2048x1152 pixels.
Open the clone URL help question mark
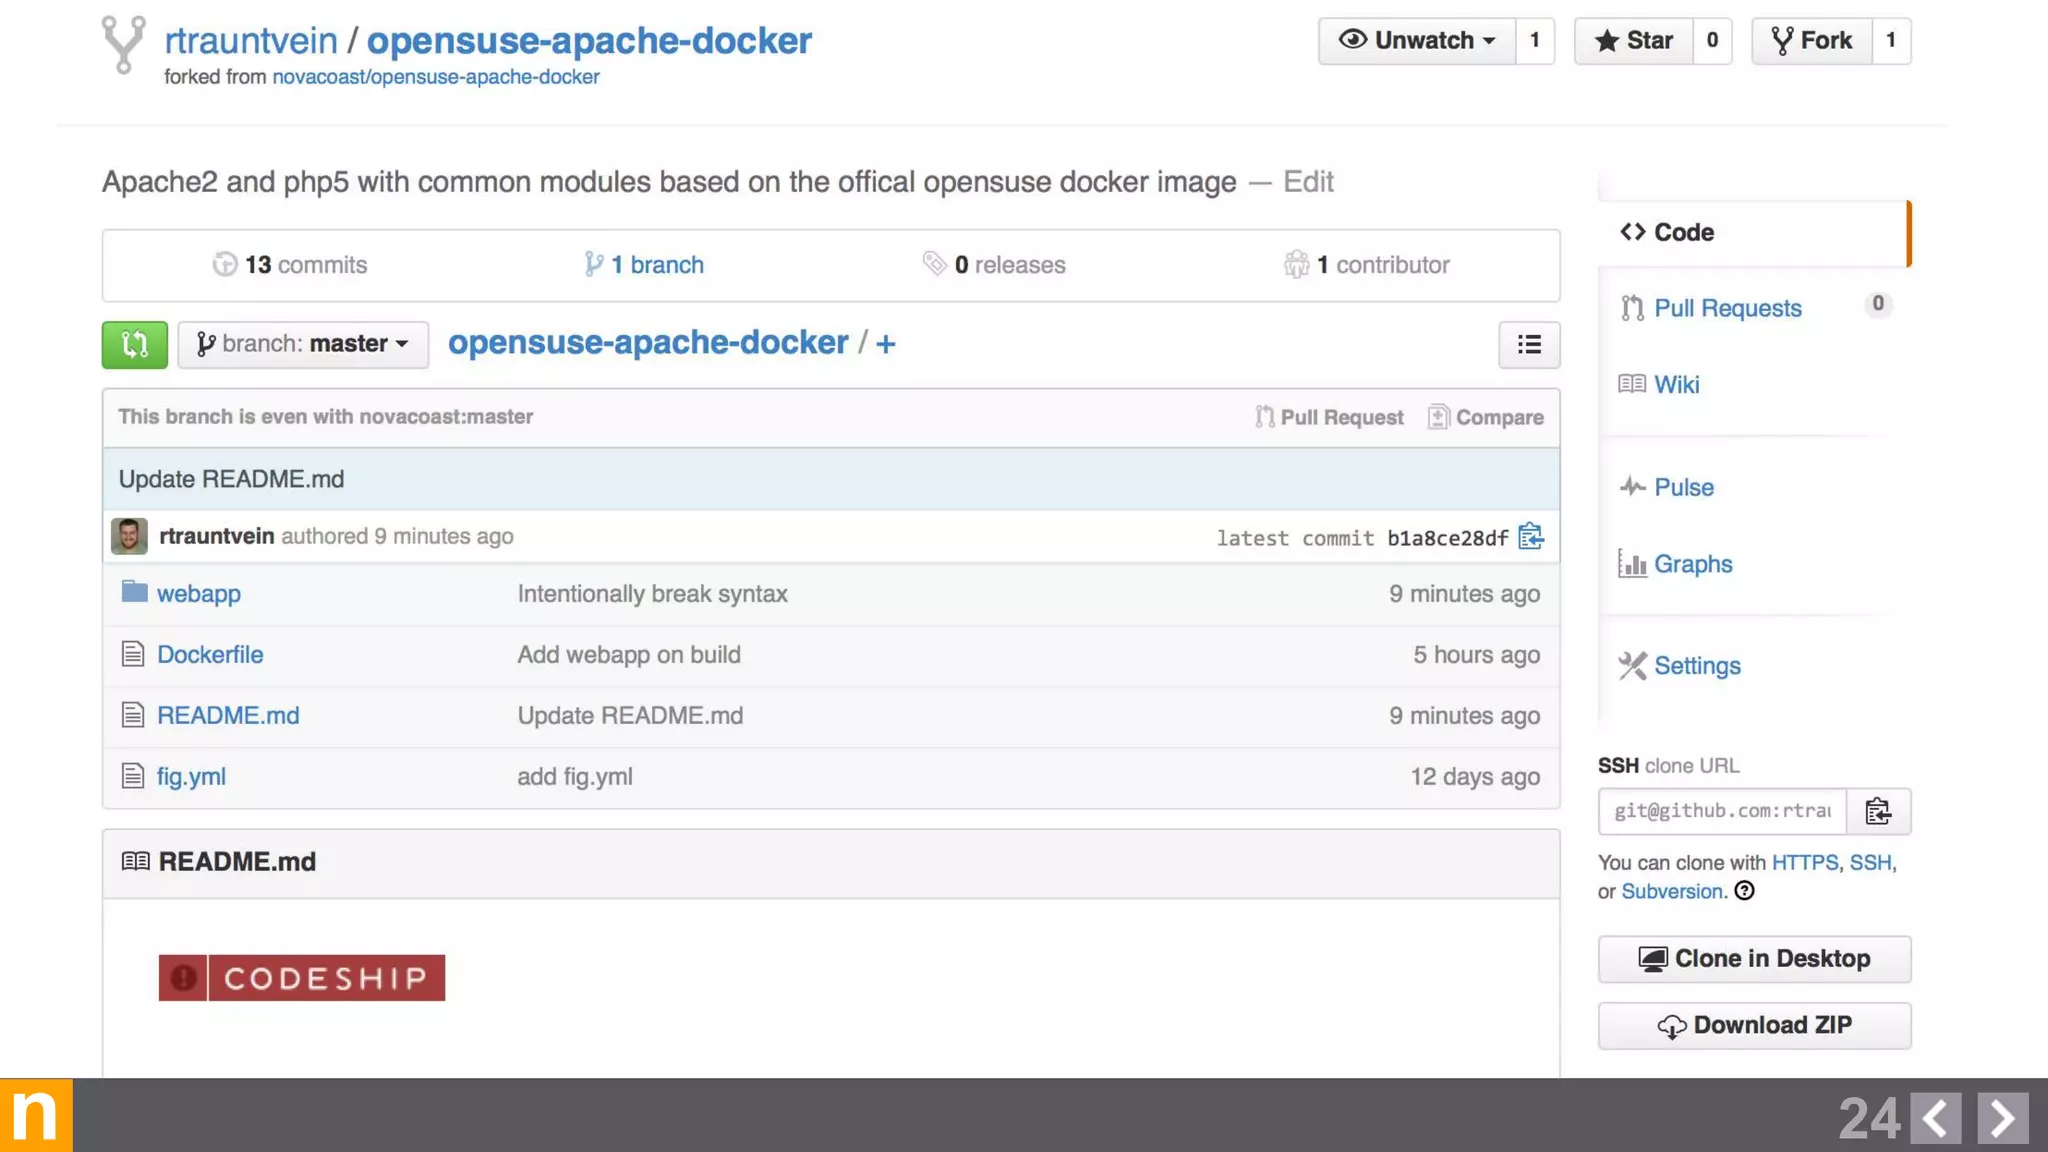click(x=1744, y=891)
